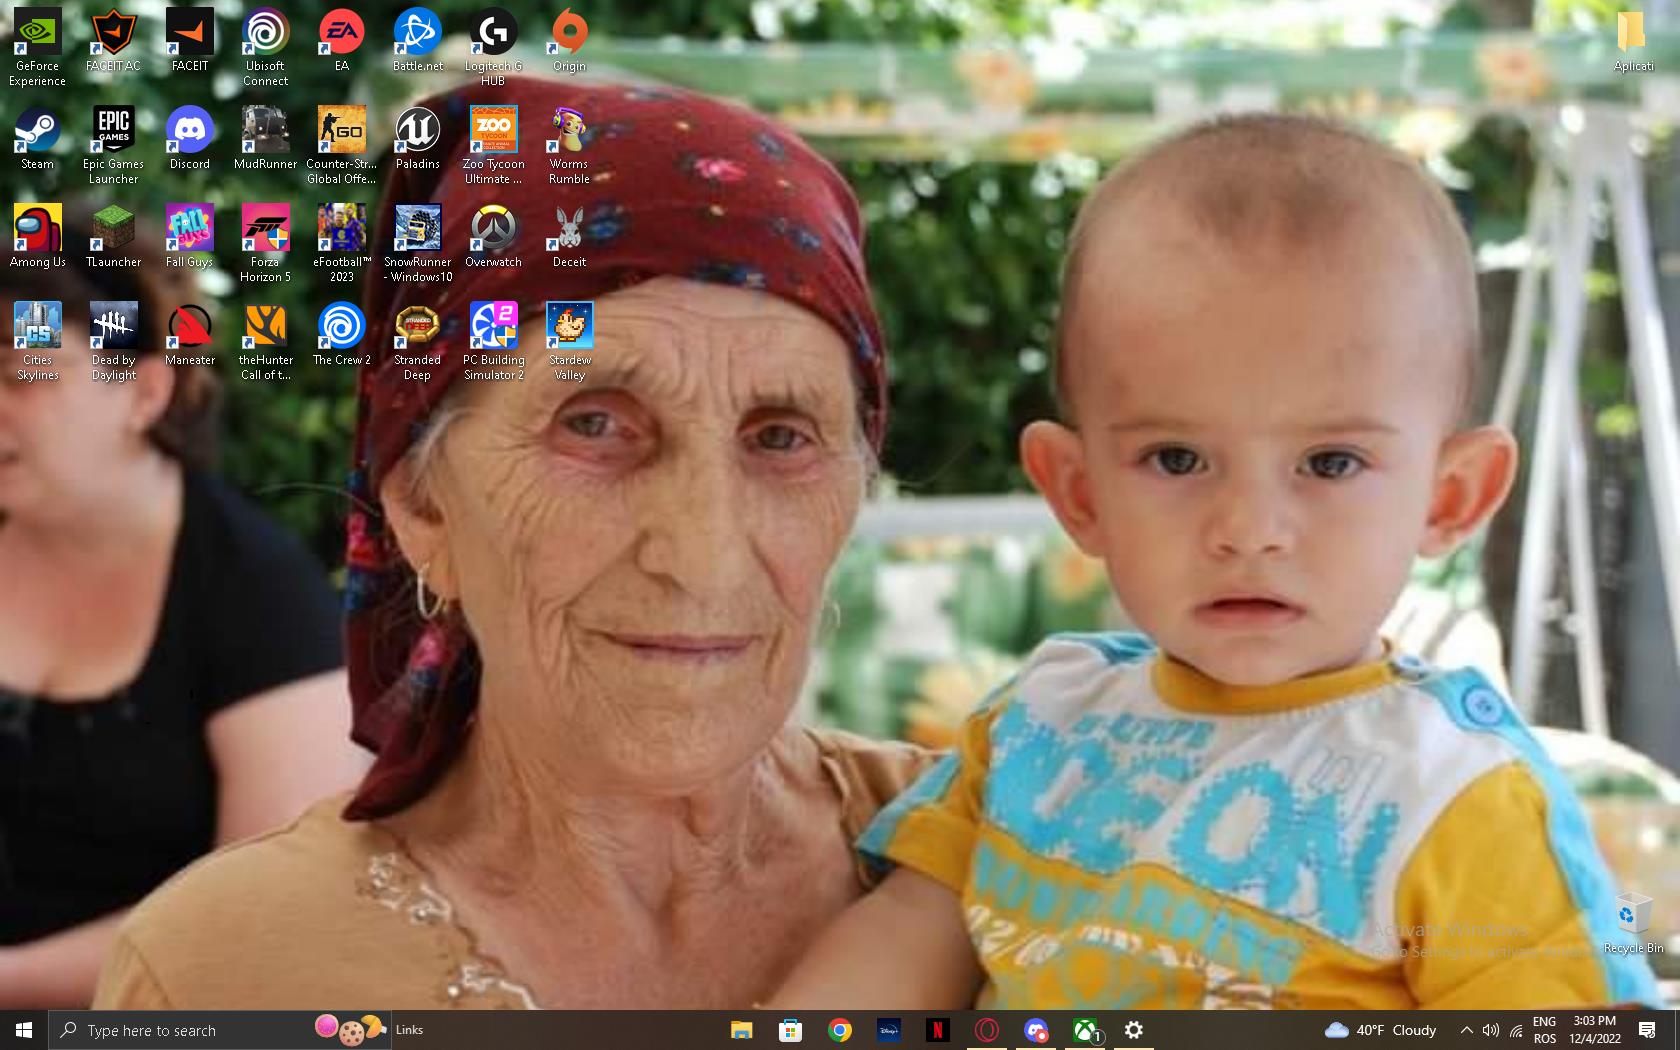Viewport: 1680px width, 1050px height.
Task: Expand the hidden system tray icons
Action: coord(1466,1030)
